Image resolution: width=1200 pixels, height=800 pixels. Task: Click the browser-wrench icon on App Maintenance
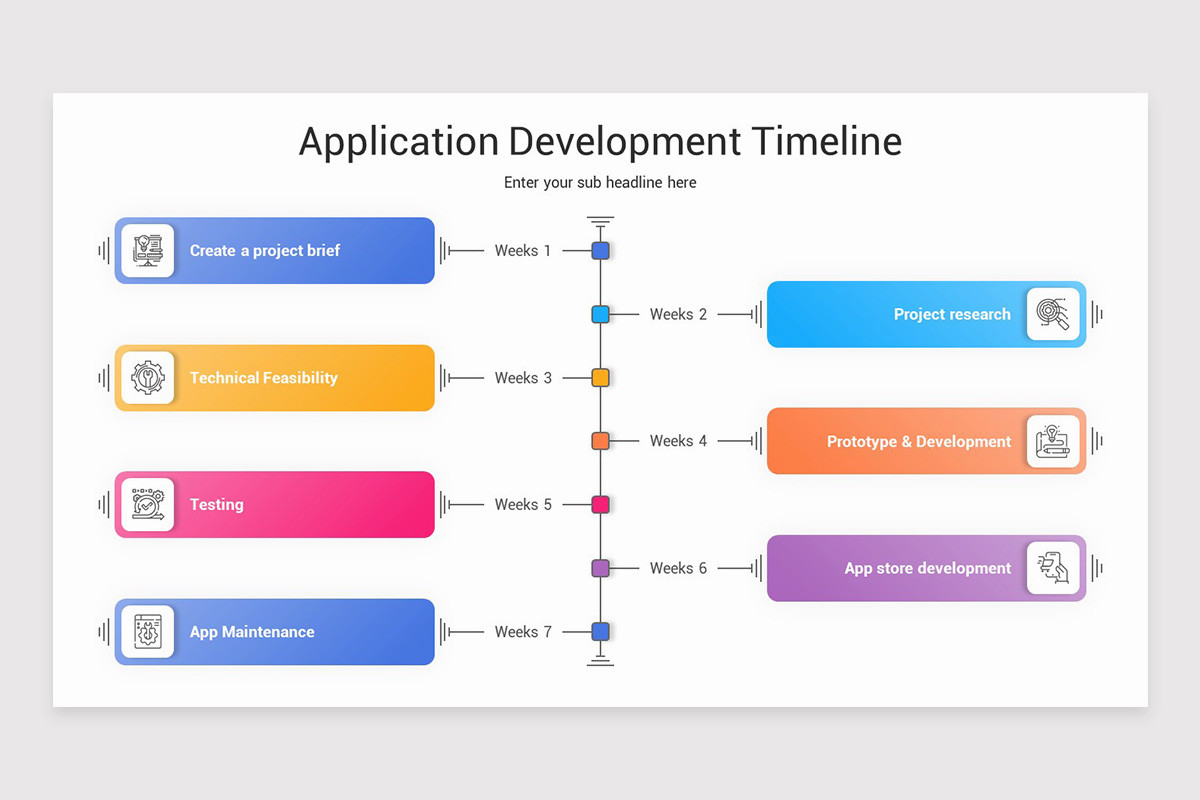148,631
